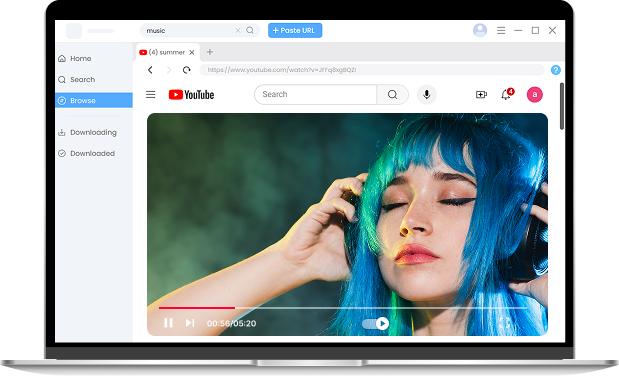Click the YouTube Search input field
The height and width of the screenshot is (376, 619).
[316, 94]
